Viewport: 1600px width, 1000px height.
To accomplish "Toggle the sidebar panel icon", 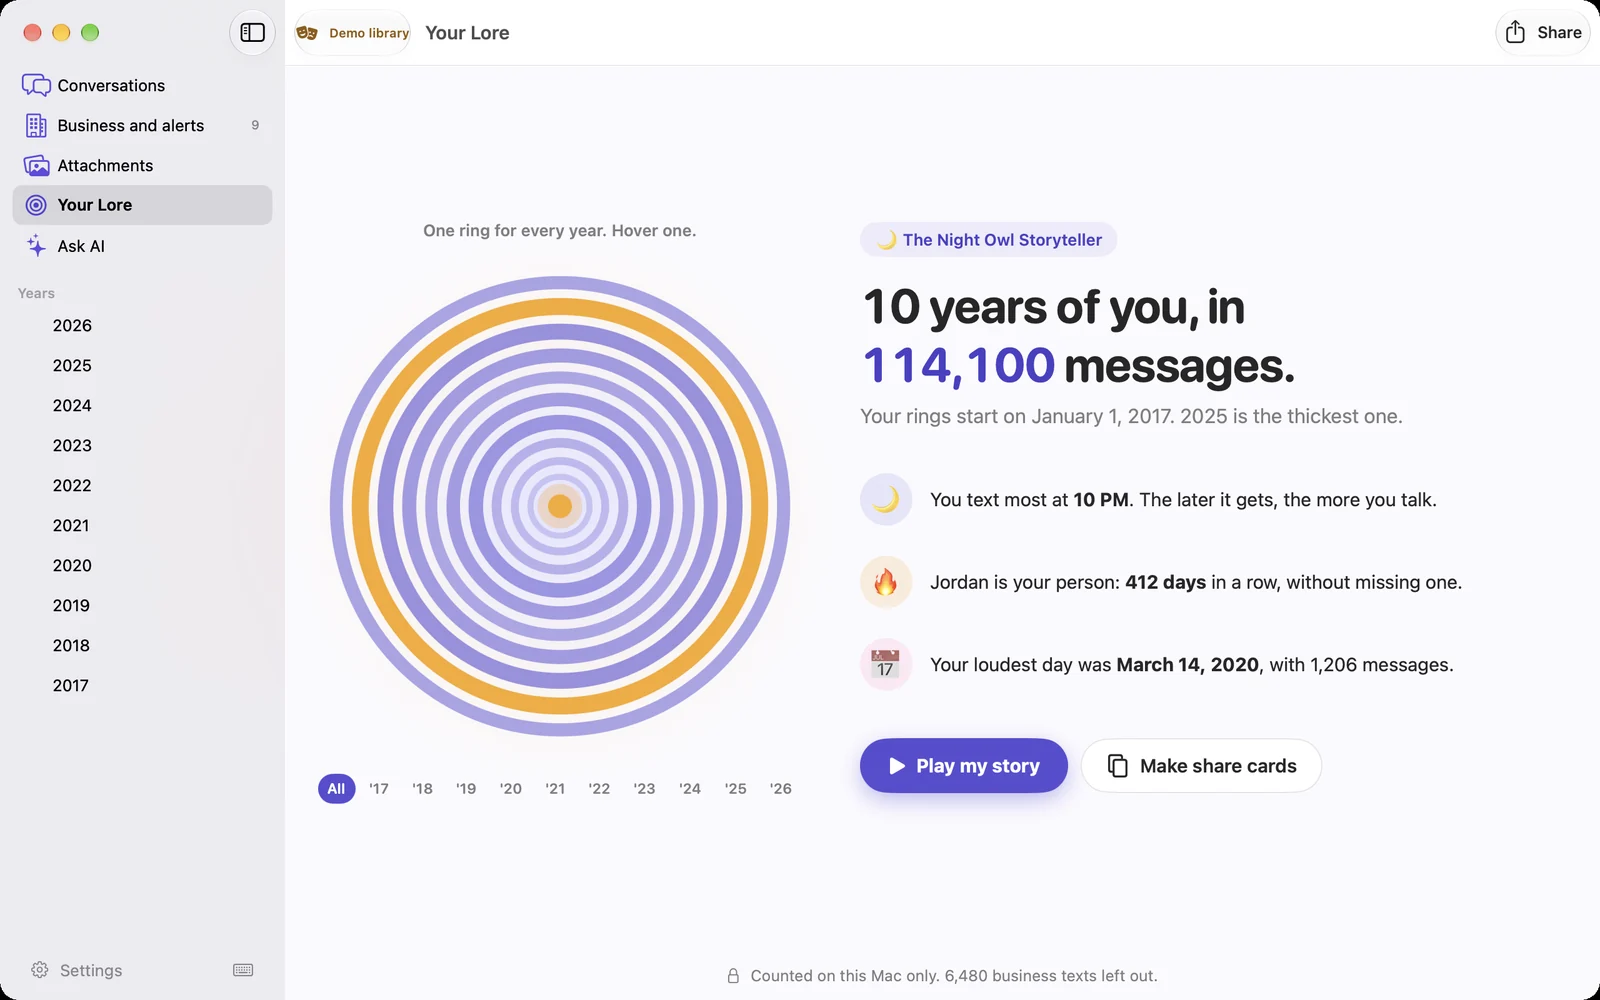I will [252, 33].
